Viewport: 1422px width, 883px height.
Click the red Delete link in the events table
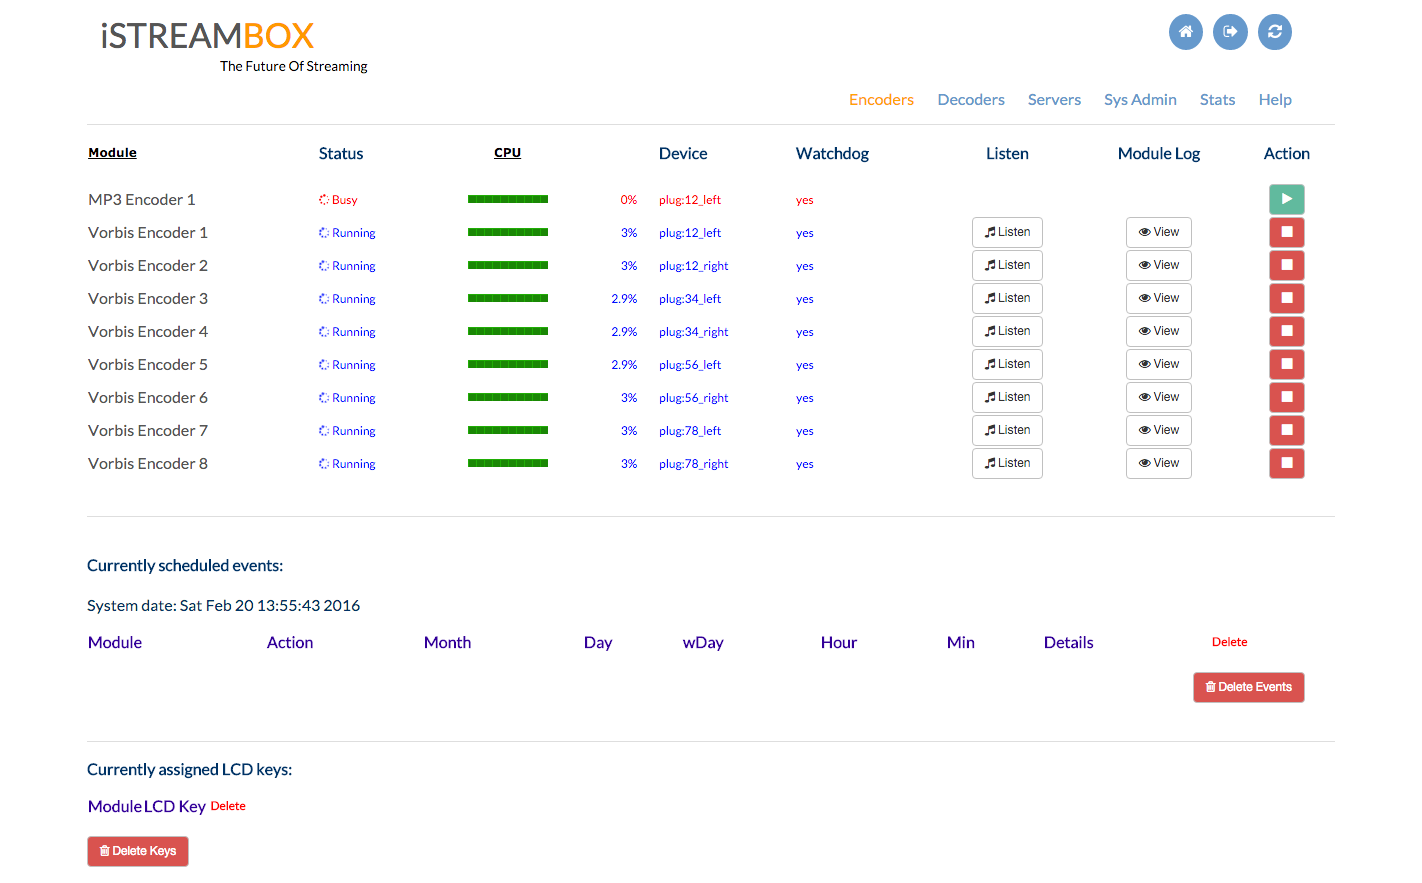click(1229, 641)
